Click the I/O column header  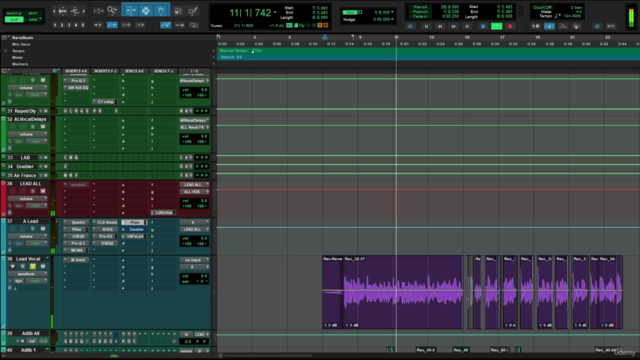click(x=194, y=71)
